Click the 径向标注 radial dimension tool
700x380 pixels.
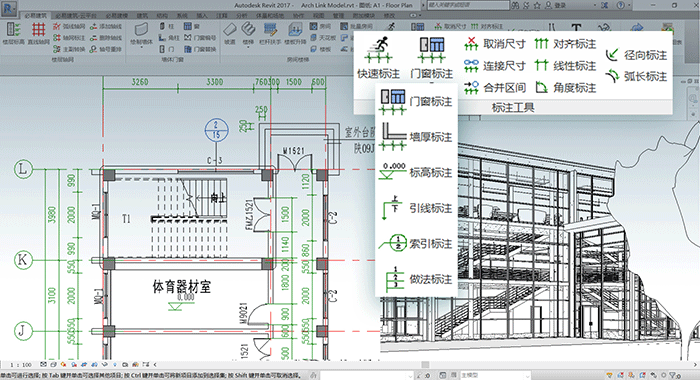pos(636,55)
